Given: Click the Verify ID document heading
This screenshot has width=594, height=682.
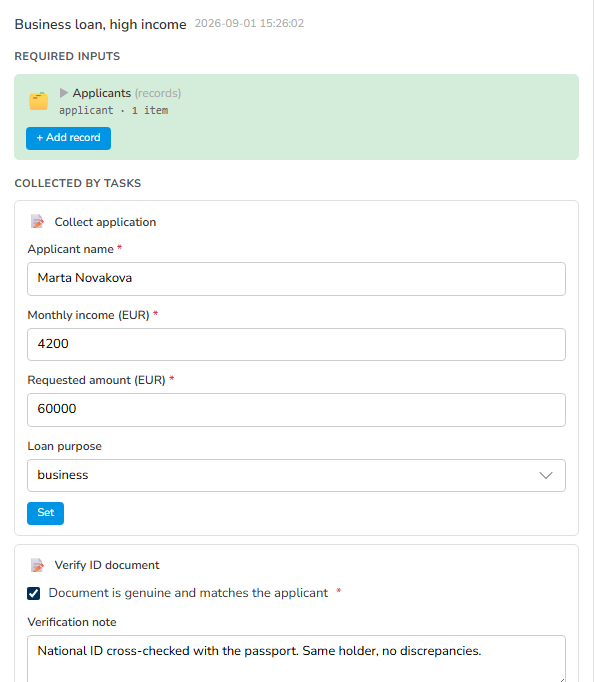Looking at the screenshot, I should pyautogui.click(x=107, y=565).
